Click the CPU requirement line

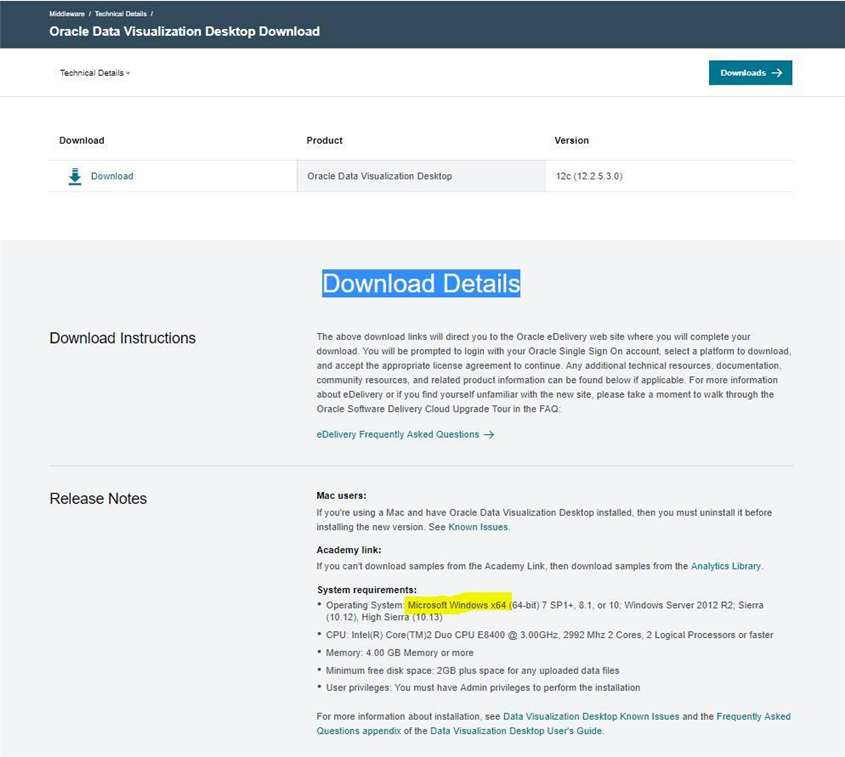549,635
